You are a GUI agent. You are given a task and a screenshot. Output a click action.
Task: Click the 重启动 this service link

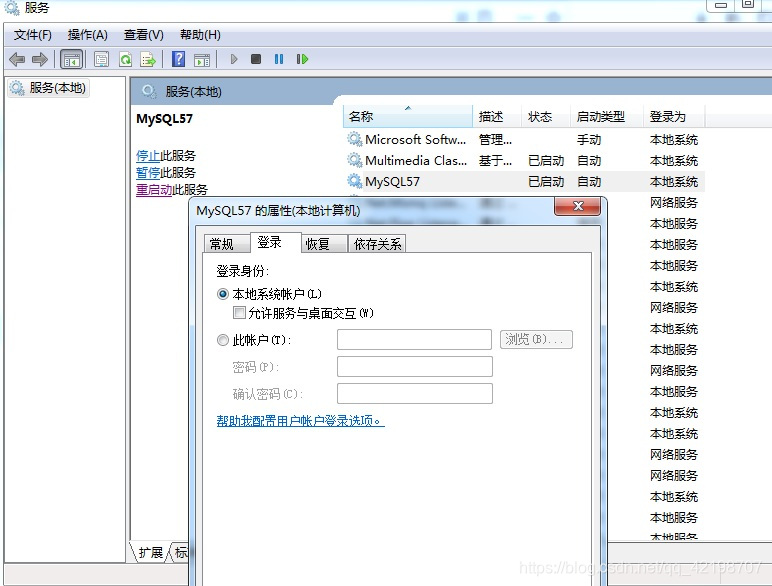click(154, 190)
